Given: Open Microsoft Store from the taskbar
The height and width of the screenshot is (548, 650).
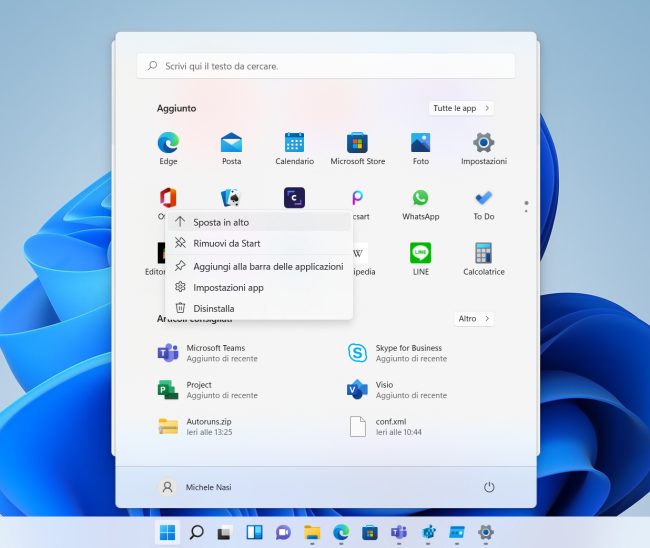Looking at the screenshot, I should coord(370,532).
